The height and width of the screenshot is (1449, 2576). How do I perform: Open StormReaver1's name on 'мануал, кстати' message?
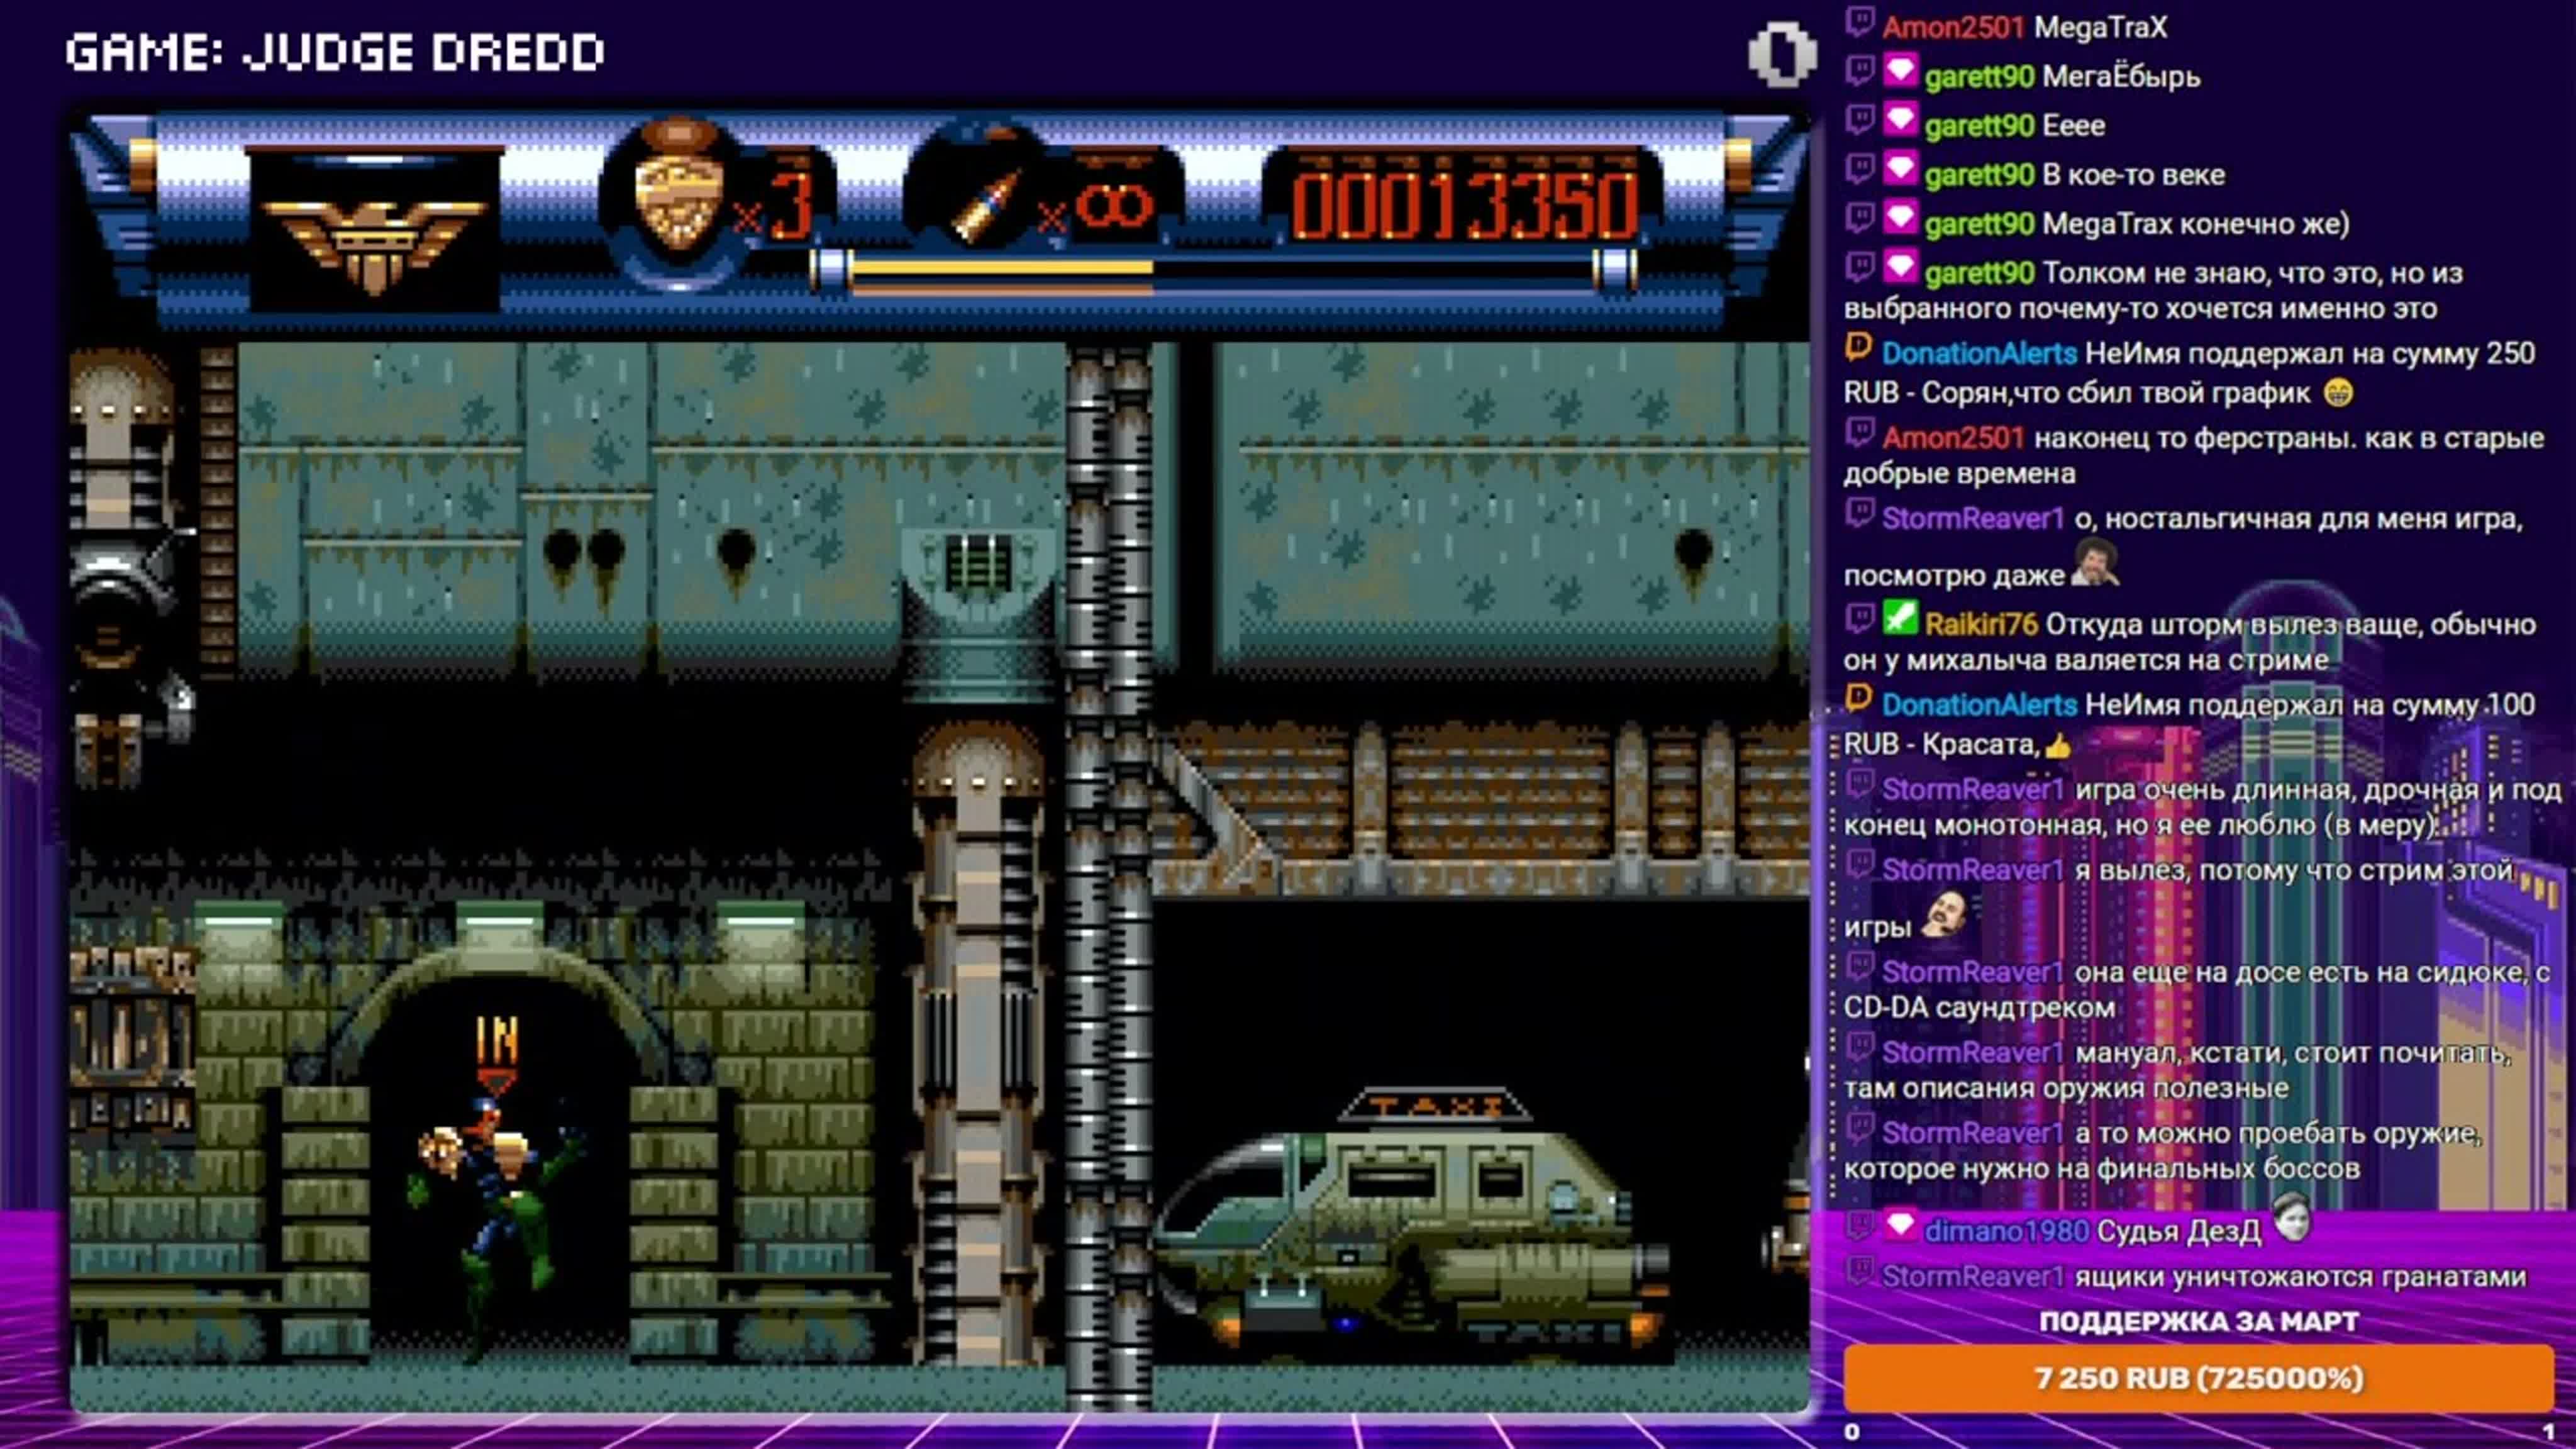coord(1973,1052)
